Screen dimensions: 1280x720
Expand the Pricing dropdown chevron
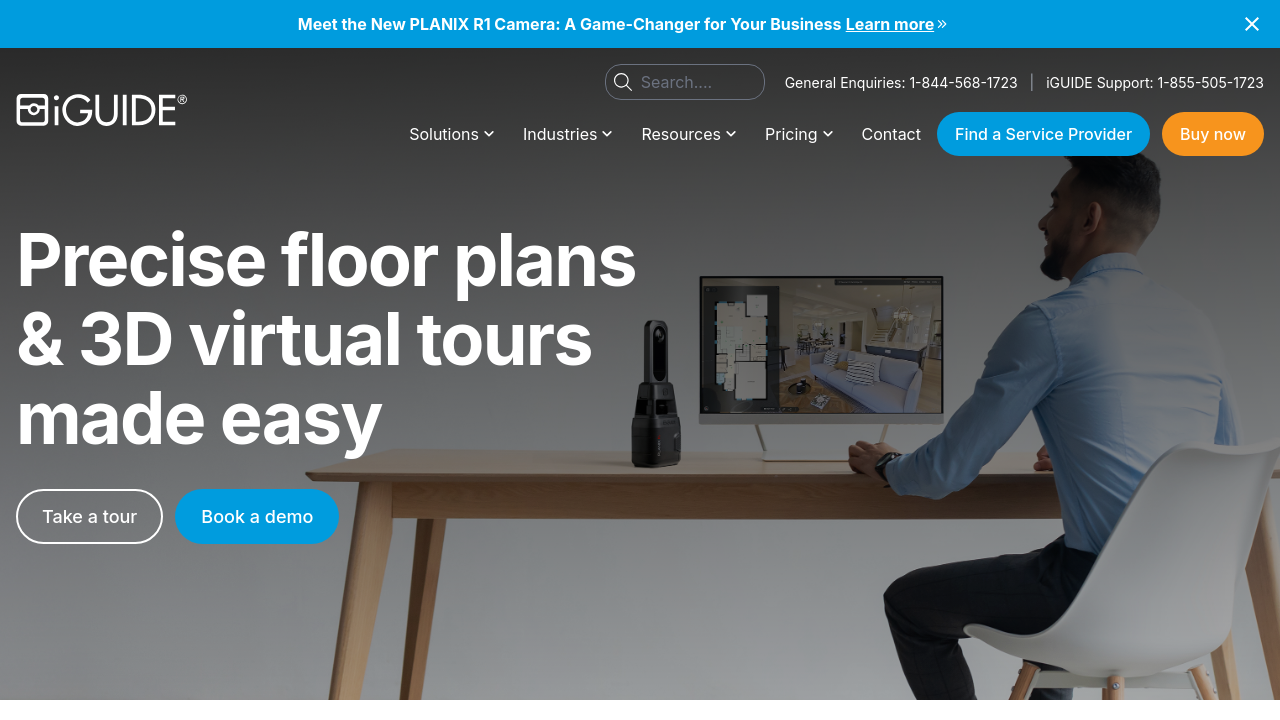(x=828, y=134)
